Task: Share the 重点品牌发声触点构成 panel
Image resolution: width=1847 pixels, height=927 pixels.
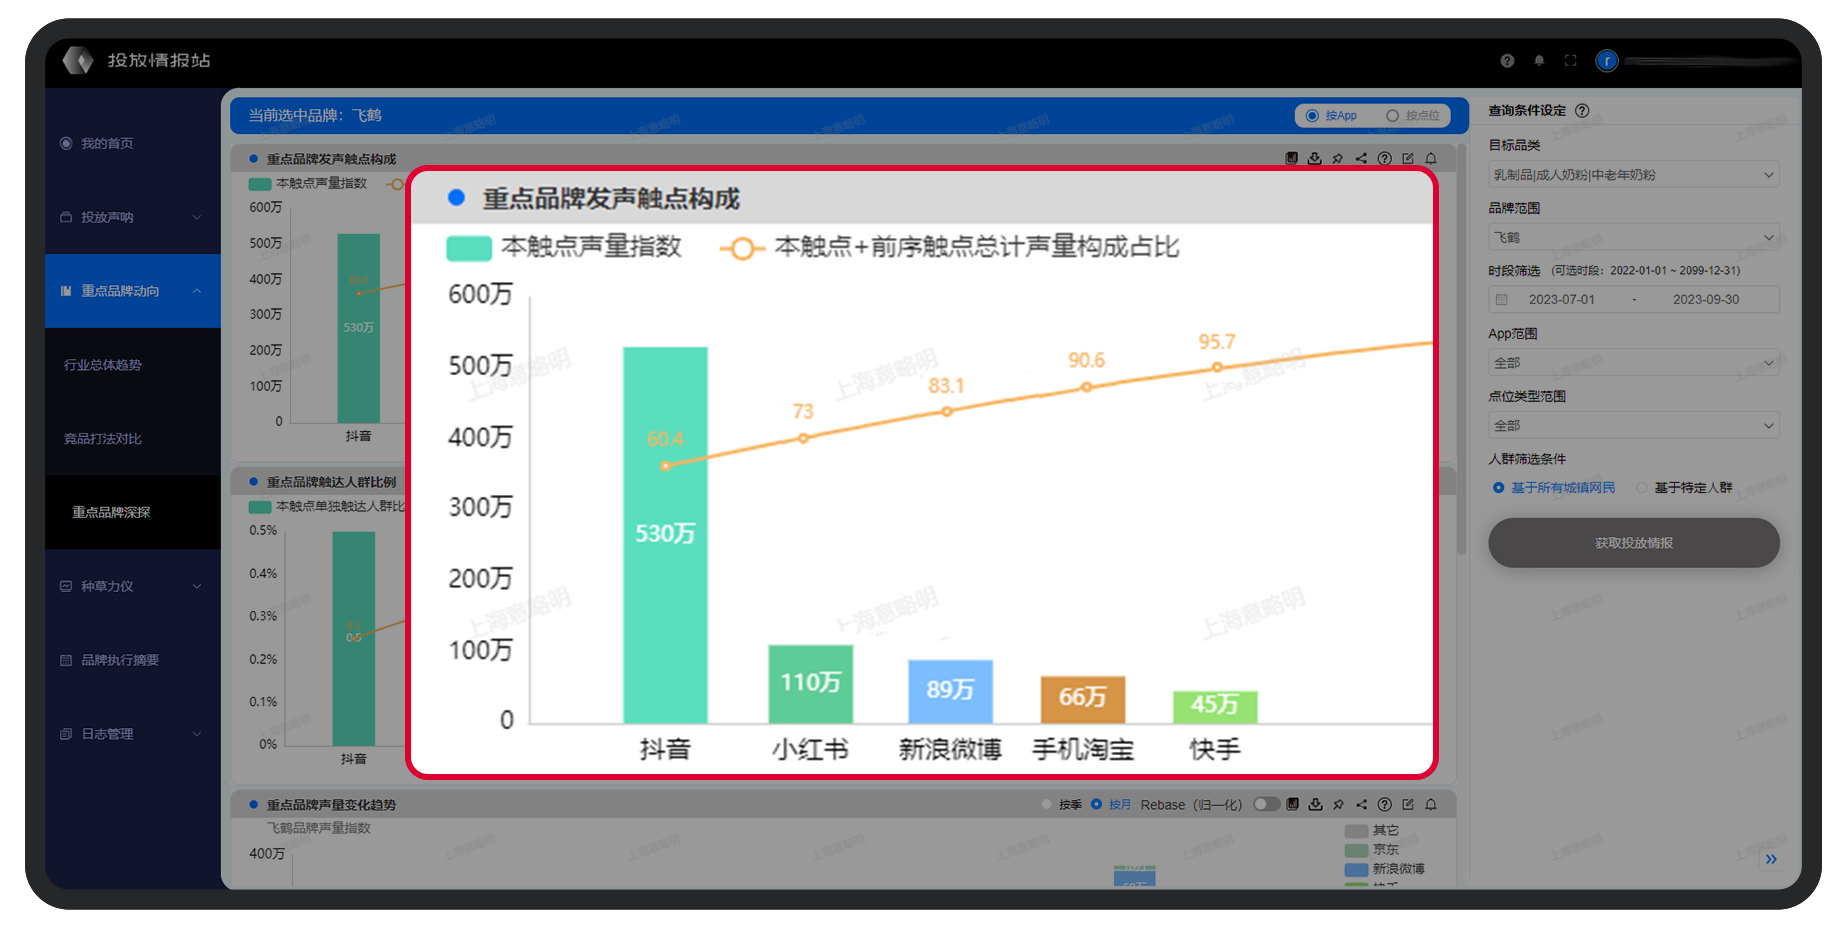Action: click(x=1361, y=158)
